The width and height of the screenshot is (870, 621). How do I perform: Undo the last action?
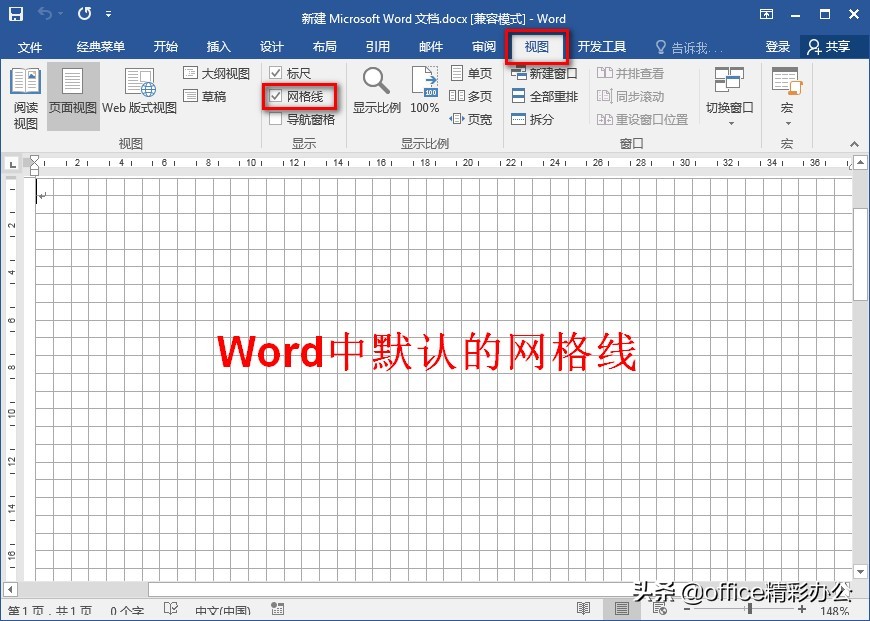click(45, 14)
